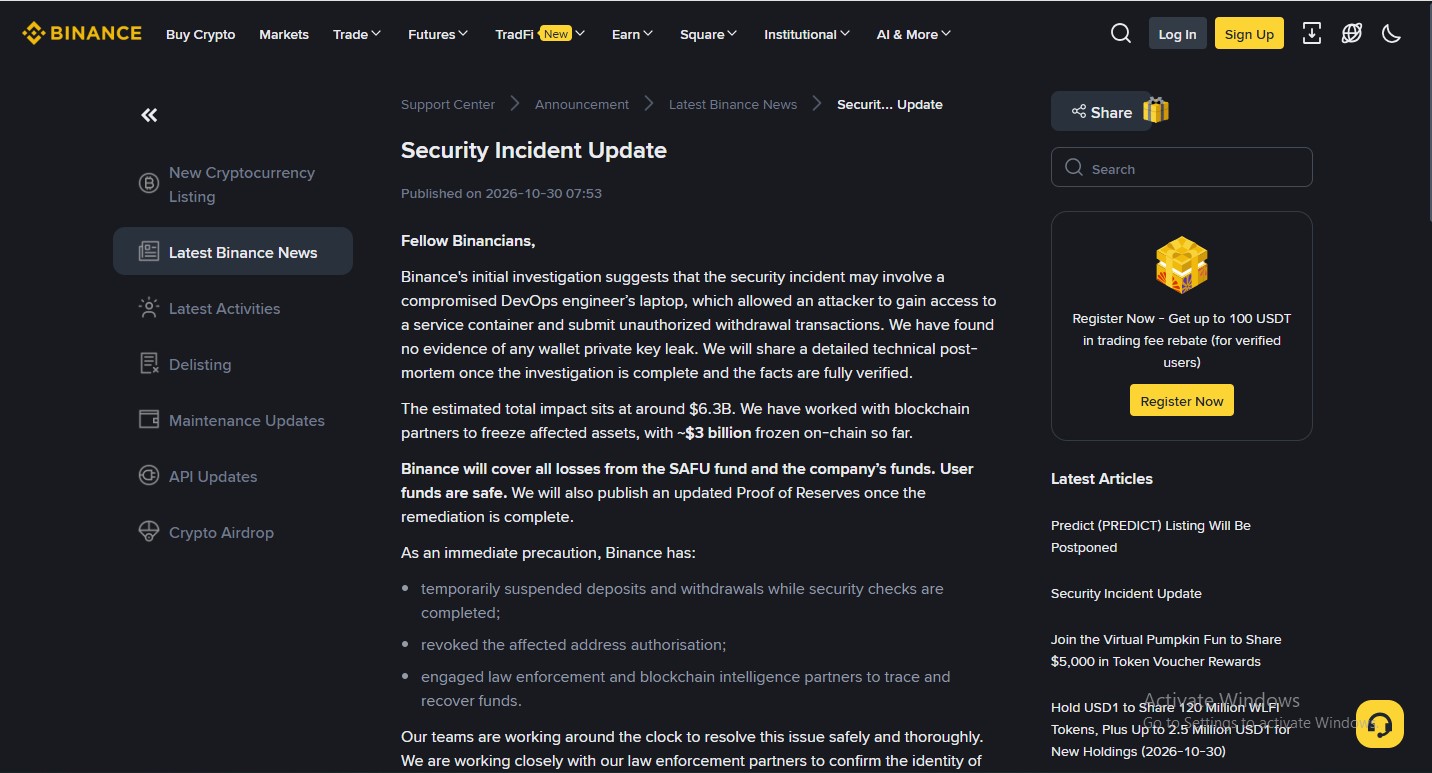Click the Log In button
The image size is (1432, 773).
(1177, 33)
